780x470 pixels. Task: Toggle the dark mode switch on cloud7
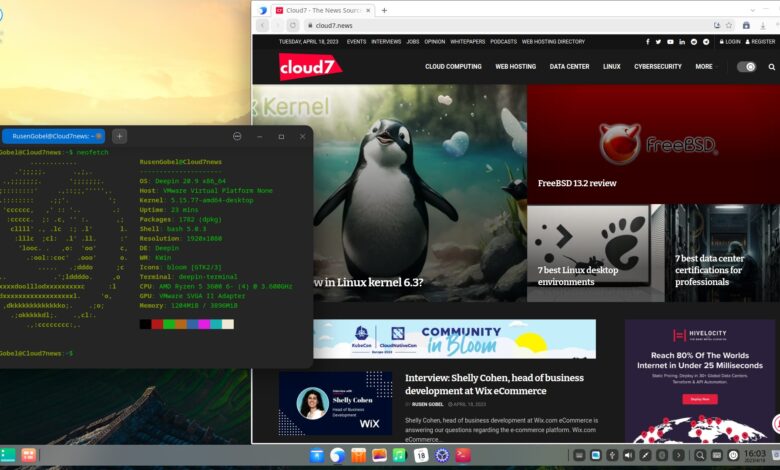746,67
